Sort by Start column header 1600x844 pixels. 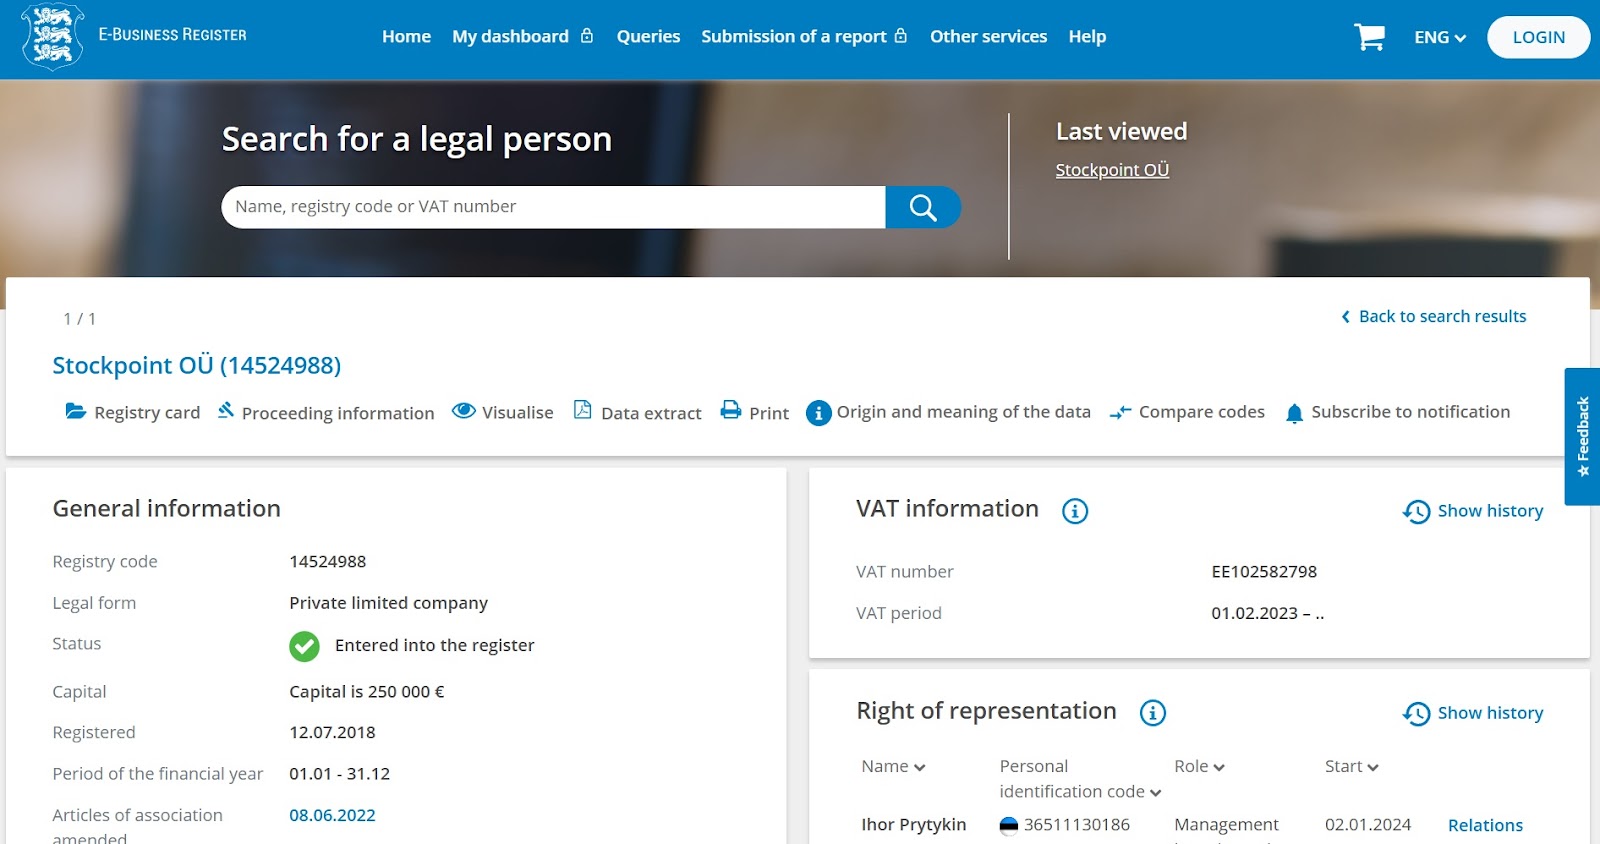tap(1352, 767)
